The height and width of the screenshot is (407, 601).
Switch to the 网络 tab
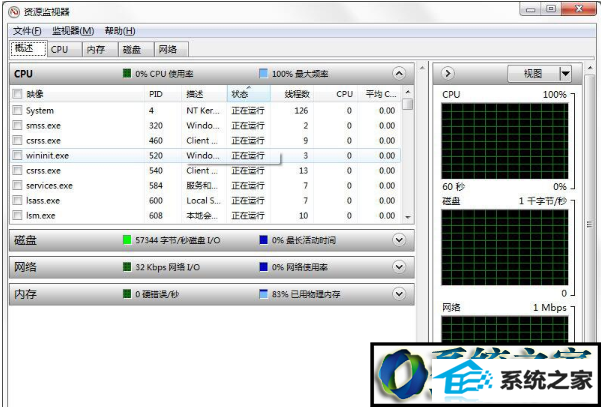coord(171,49)
